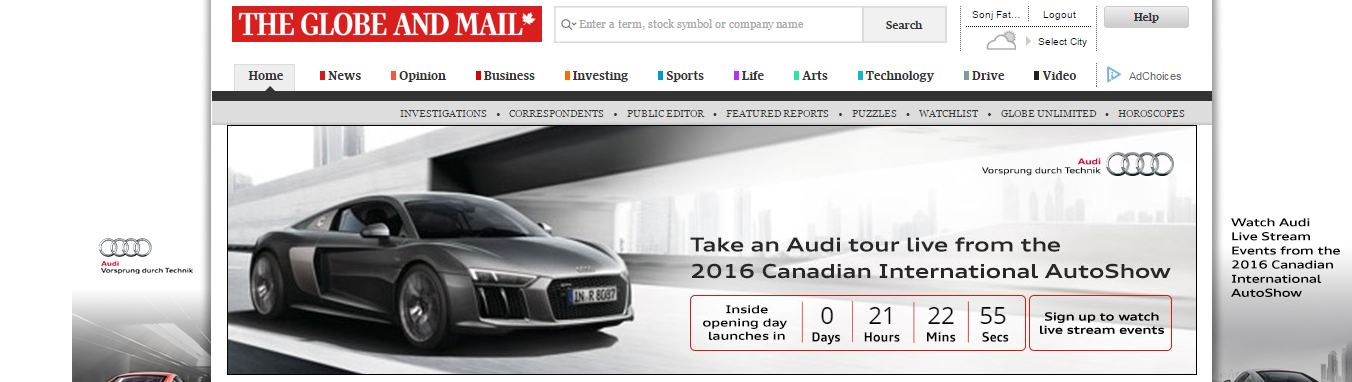Open the search magnifier dropdown

(x=568, y=24)
